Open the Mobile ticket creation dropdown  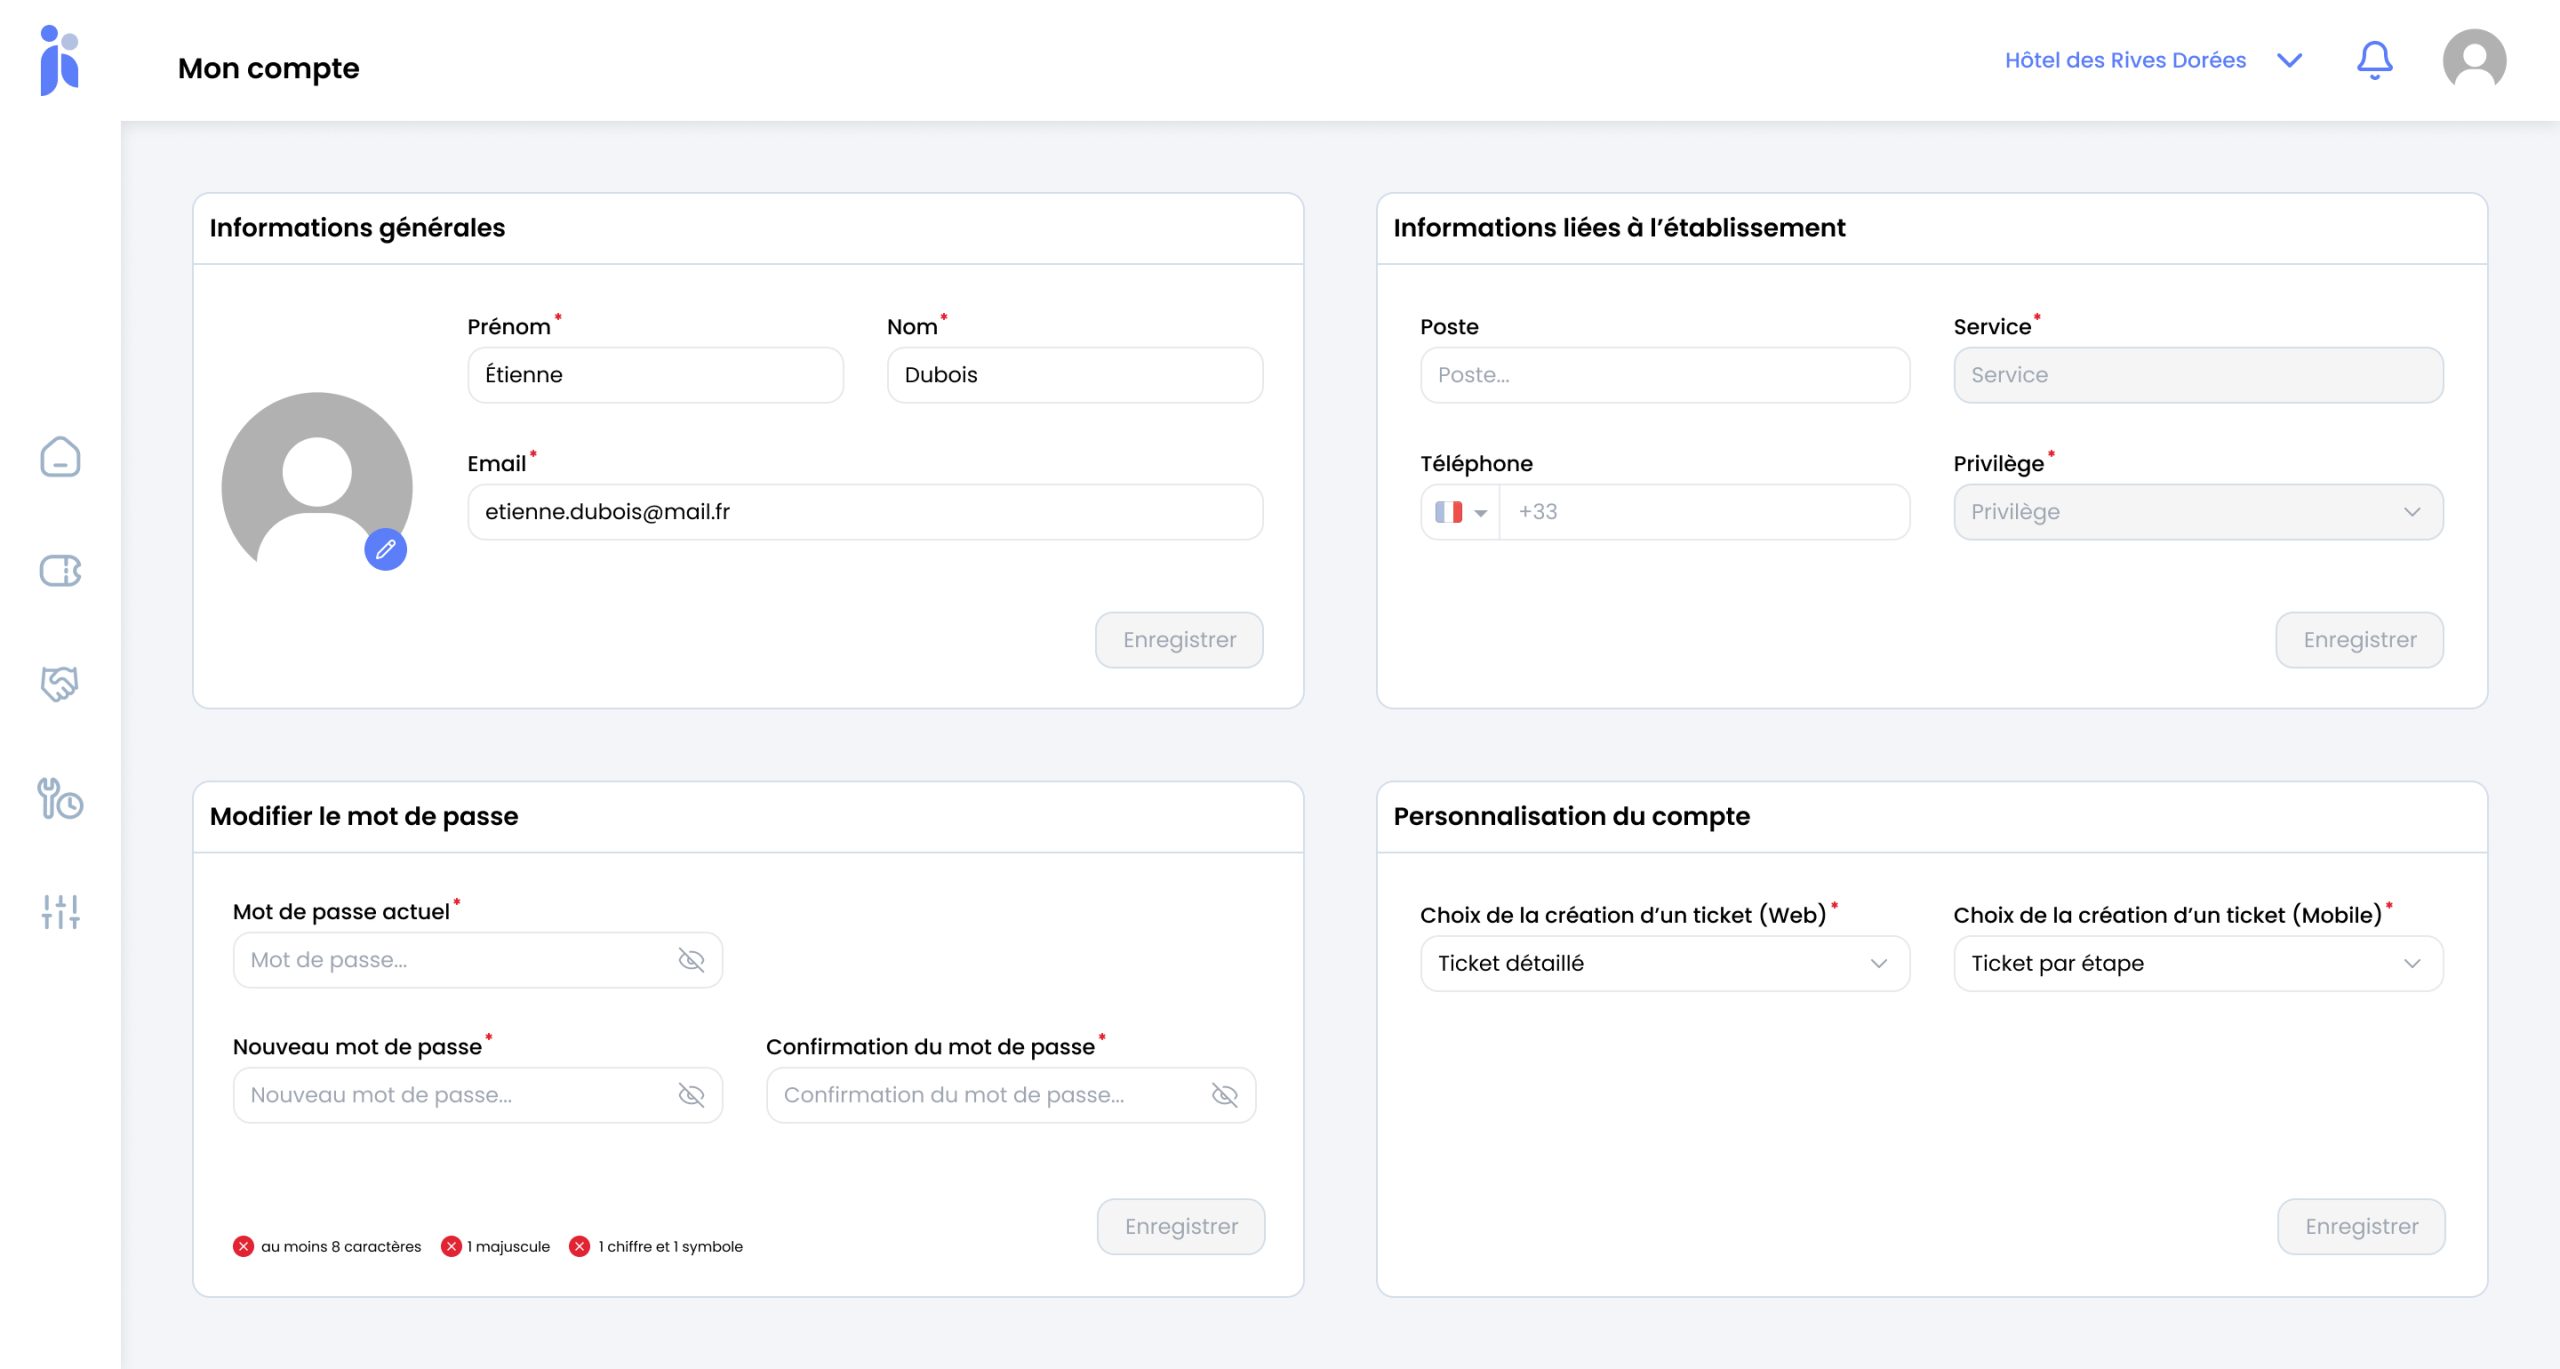pyautogui.click(x=2197, y=963)
